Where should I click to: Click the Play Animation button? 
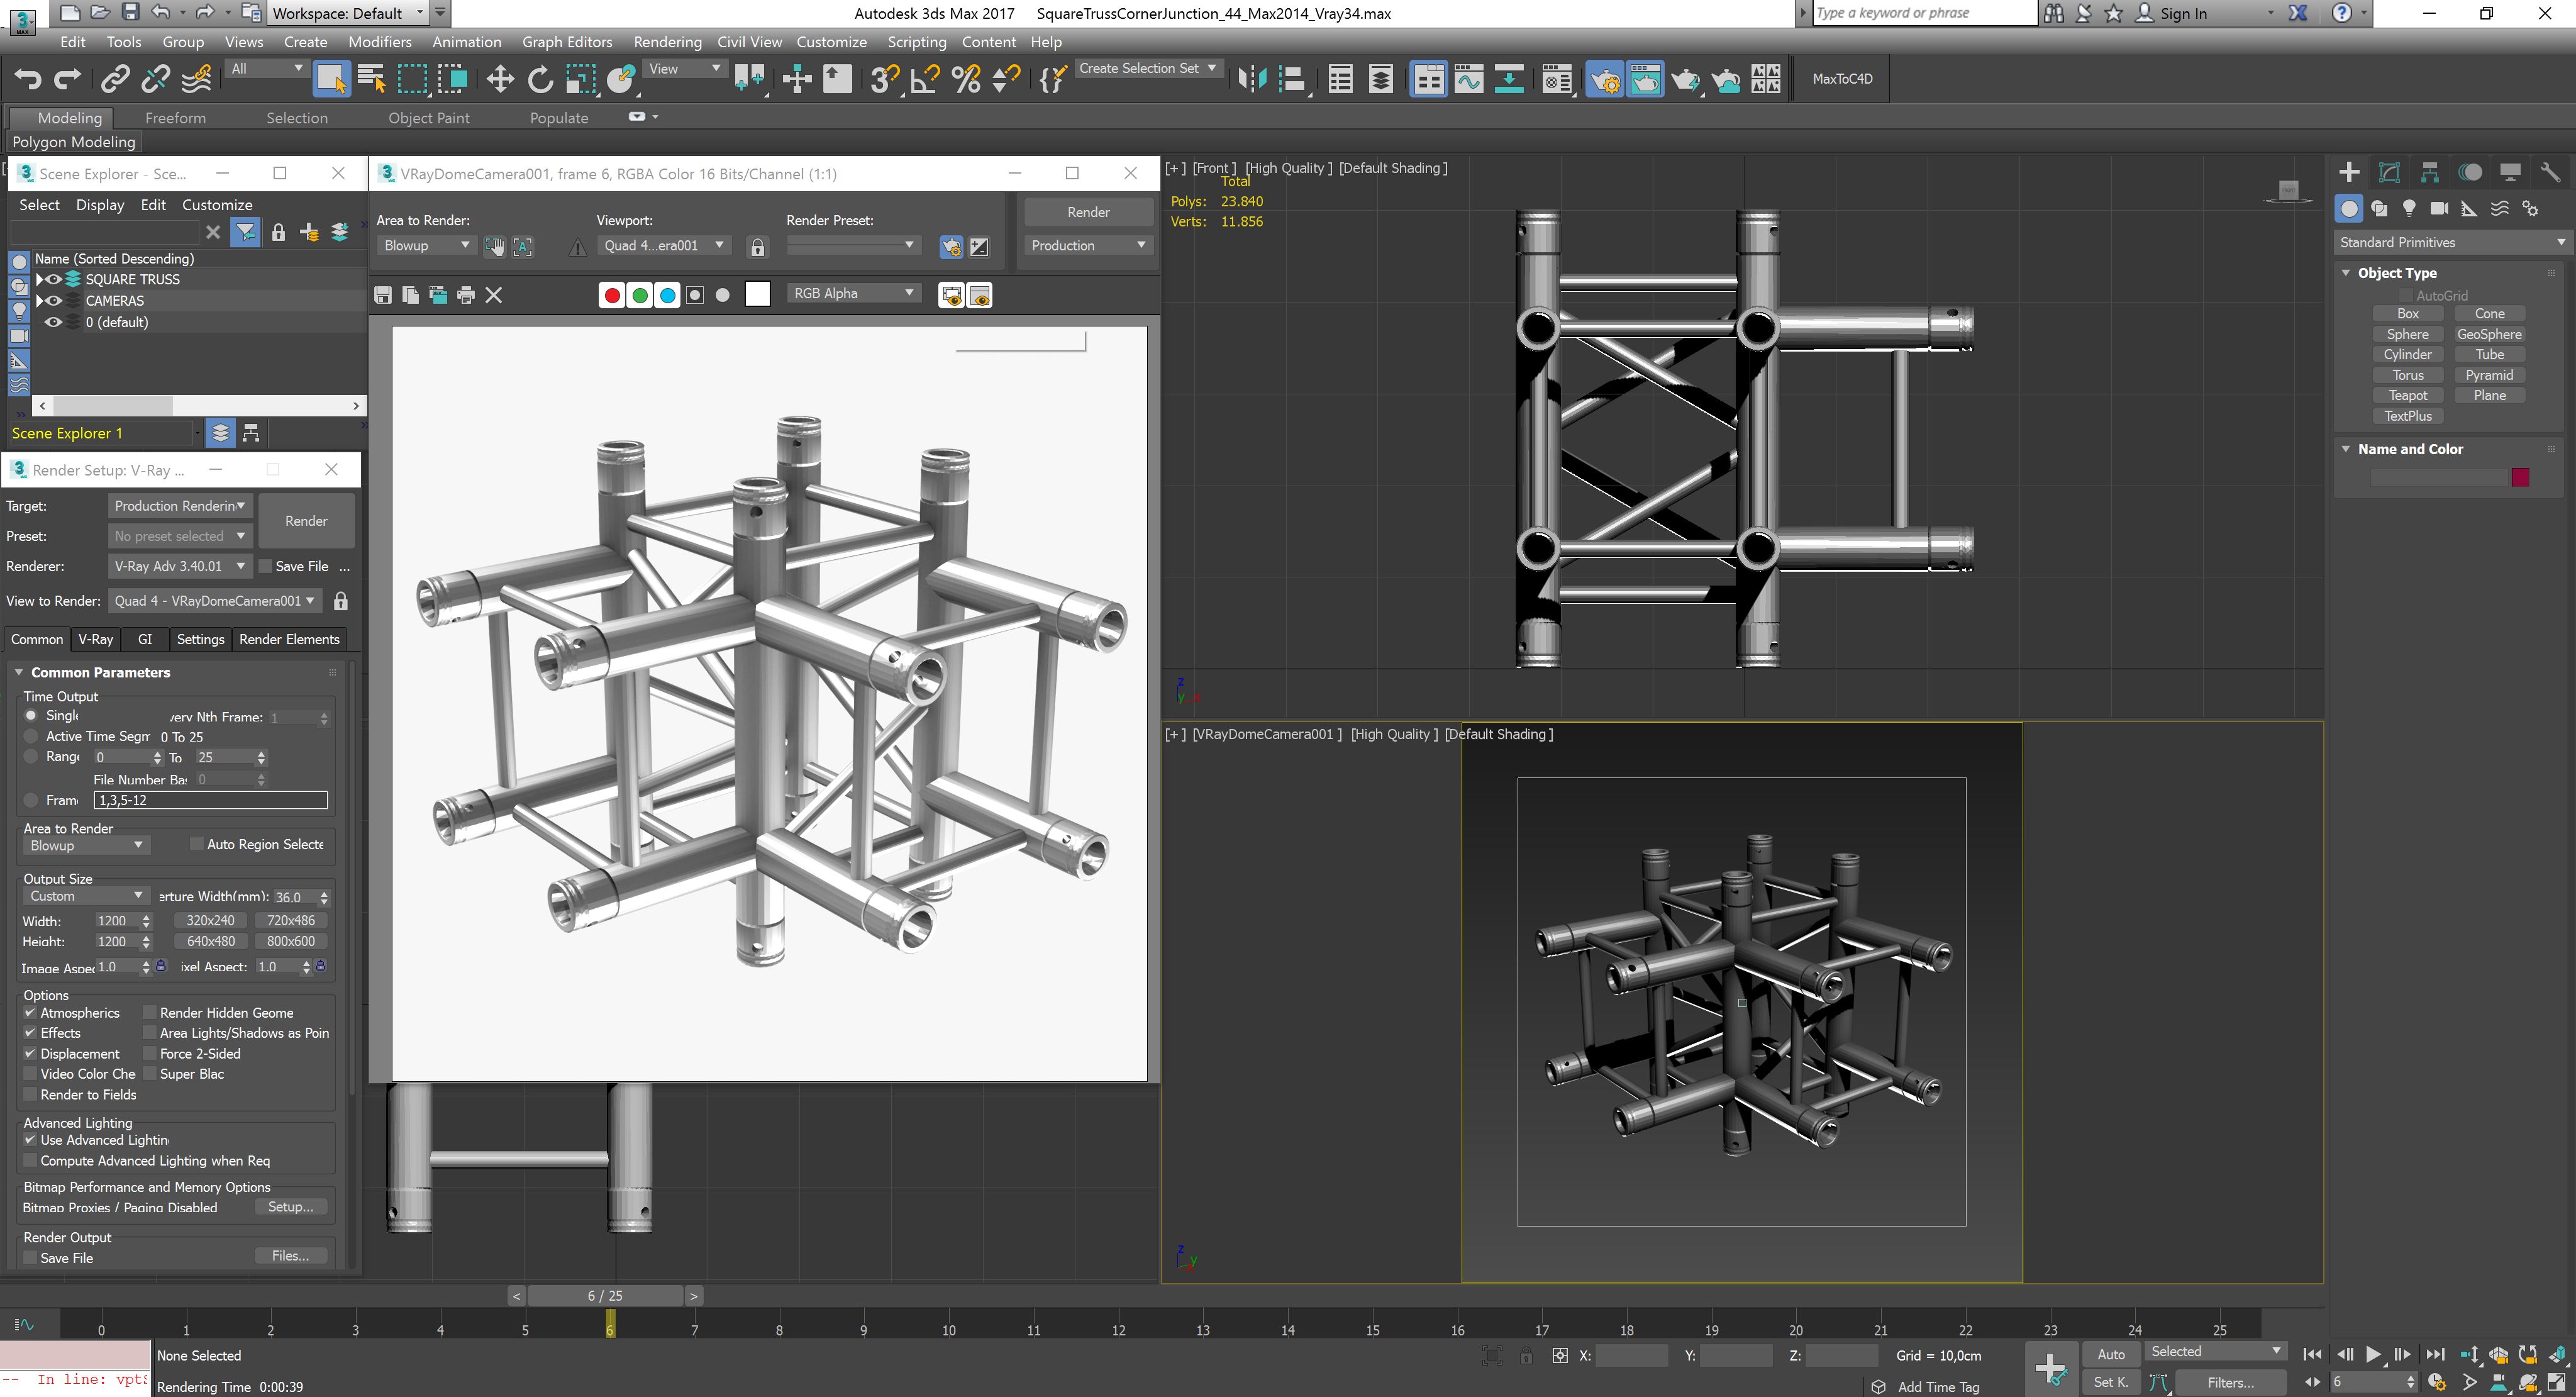pos(2372,1354)
